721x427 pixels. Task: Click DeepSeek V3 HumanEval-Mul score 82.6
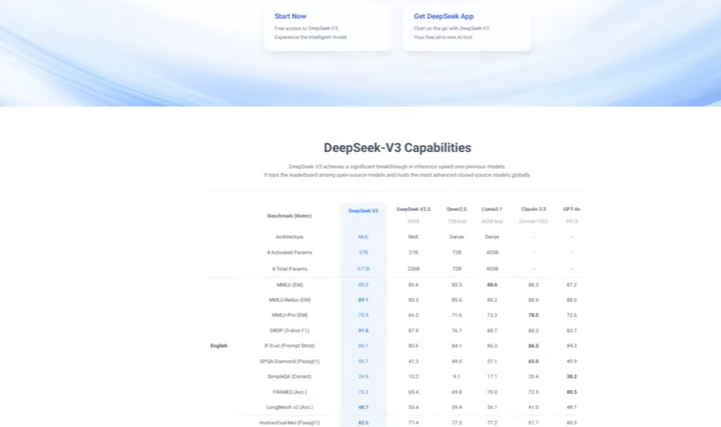(363, 423)
